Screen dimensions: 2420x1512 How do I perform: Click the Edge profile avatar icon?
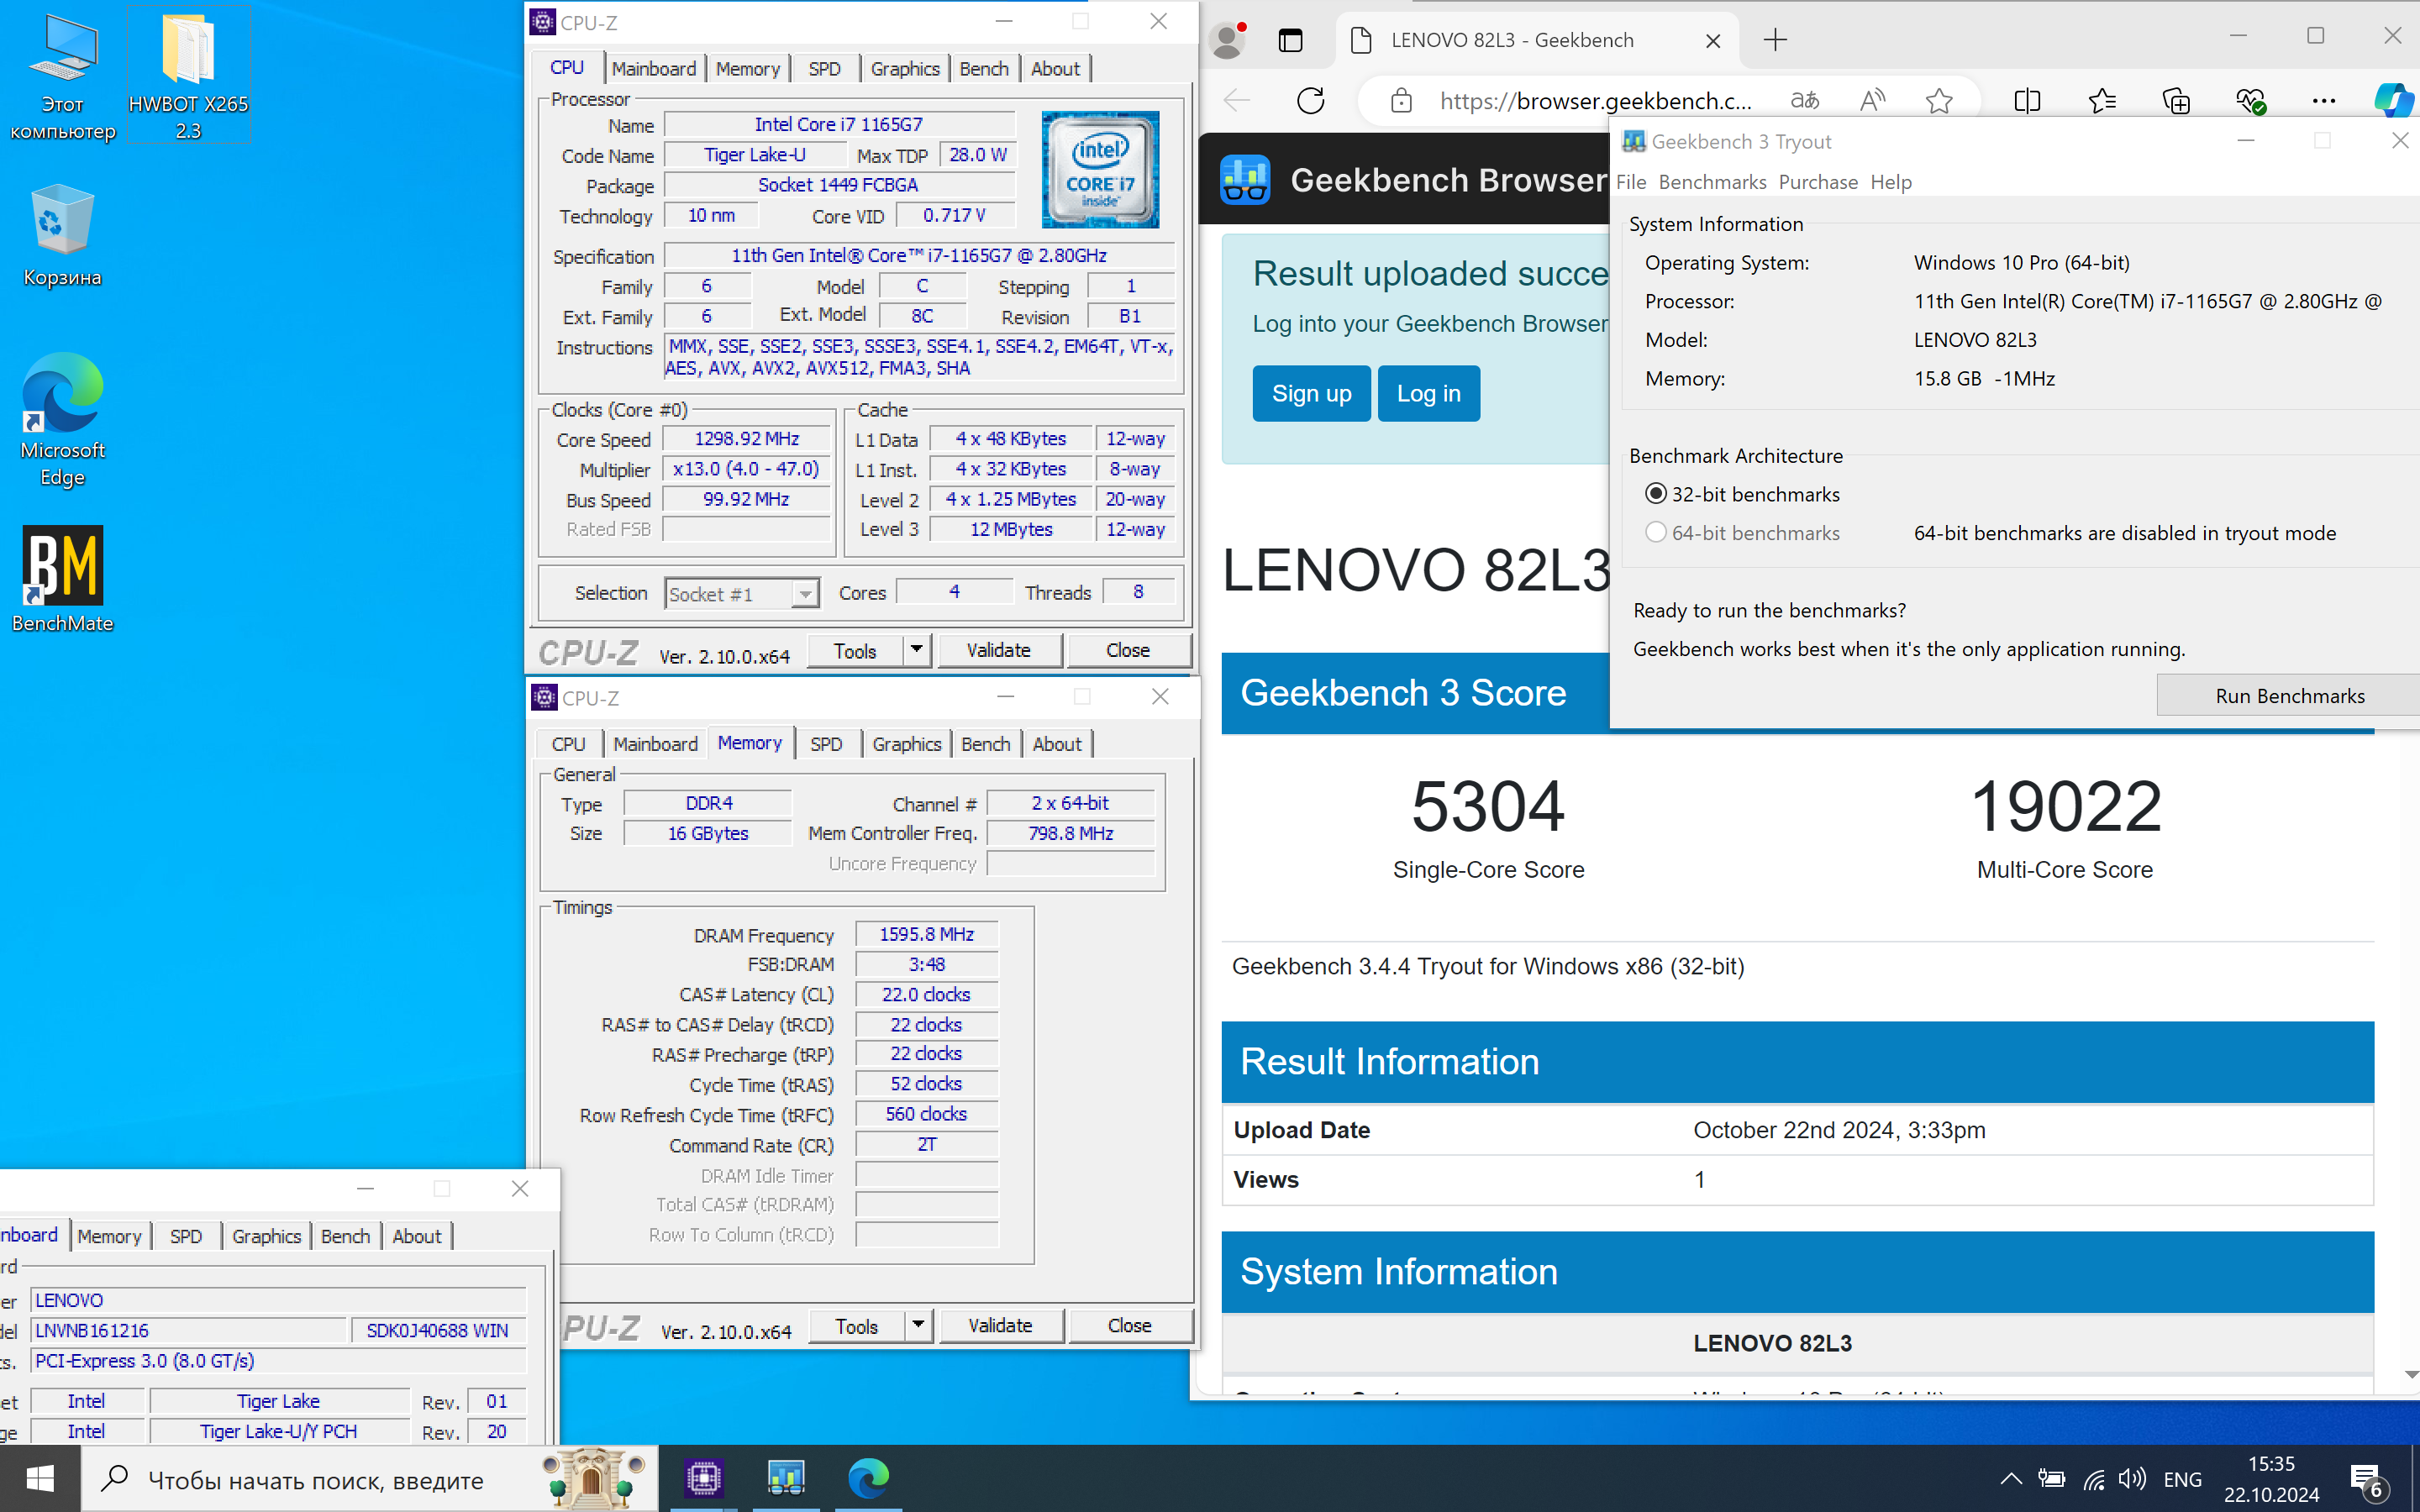tap(1227, 40)
